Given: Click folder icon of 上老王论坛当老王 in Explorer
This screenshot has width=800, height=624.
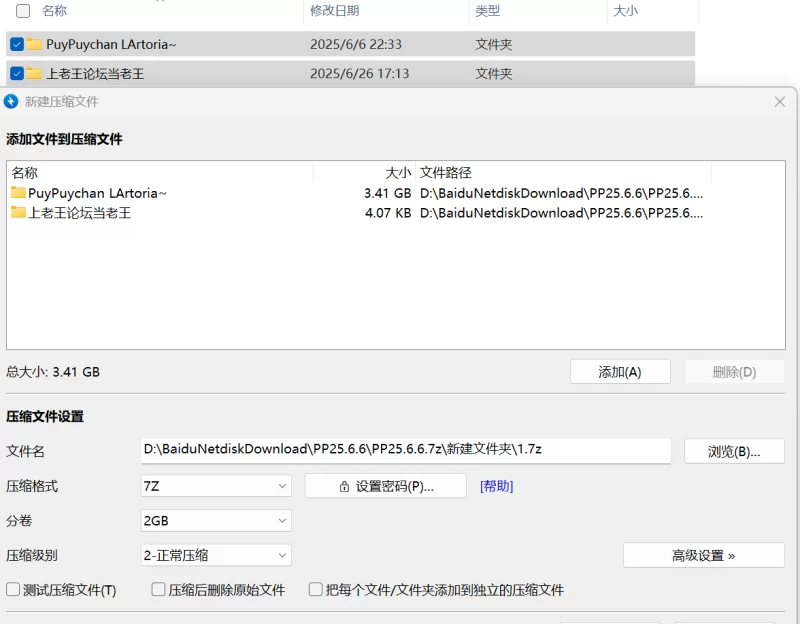Looking at the screenshot, I should (34, 73).
